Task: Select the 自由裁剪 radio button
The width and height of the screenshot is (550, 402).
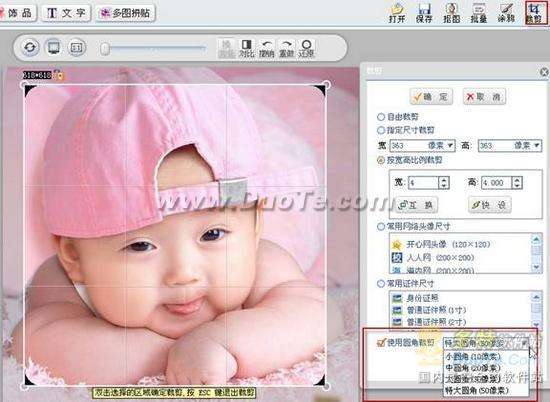Action: [x=381, y=116]
